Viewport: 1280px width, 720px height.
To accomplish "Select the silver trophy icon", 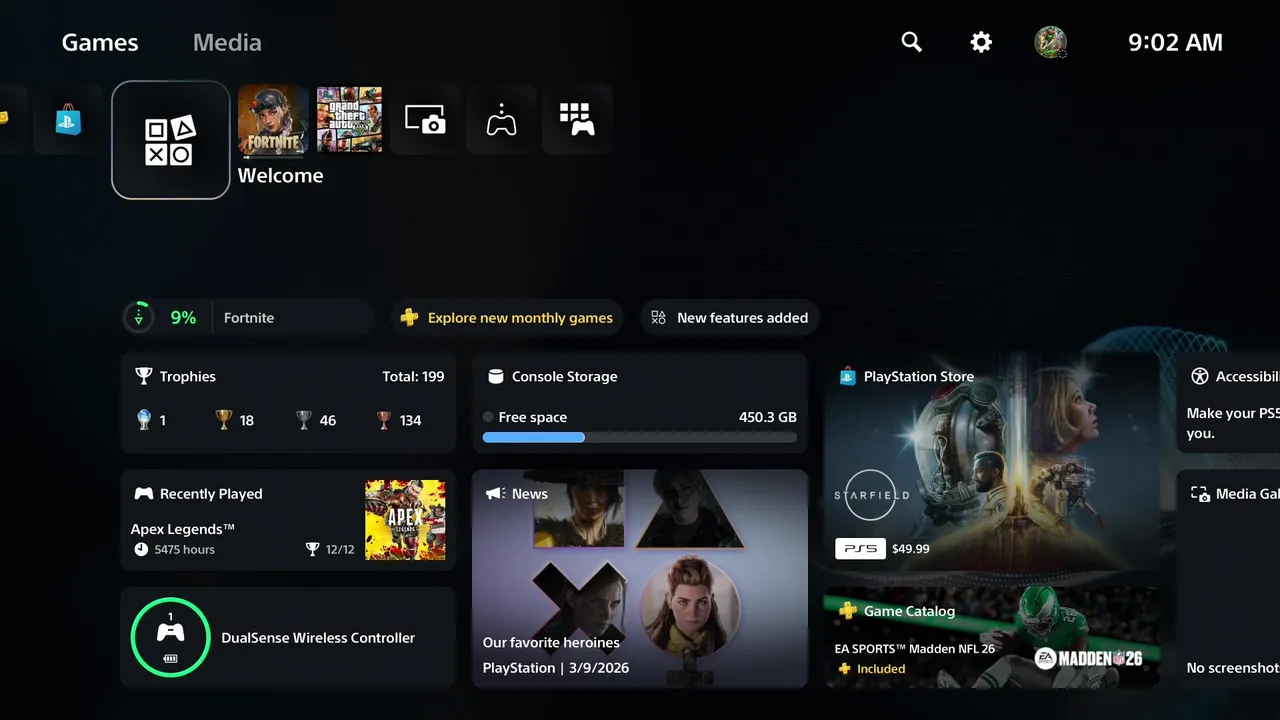I will (304, 420).
